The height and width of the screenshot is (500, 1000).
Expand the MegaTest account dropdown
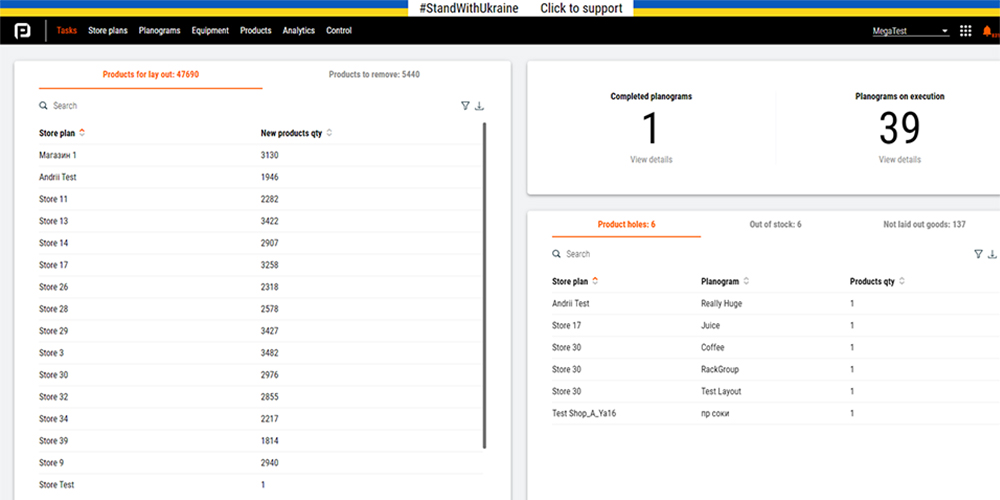[944, 31]
